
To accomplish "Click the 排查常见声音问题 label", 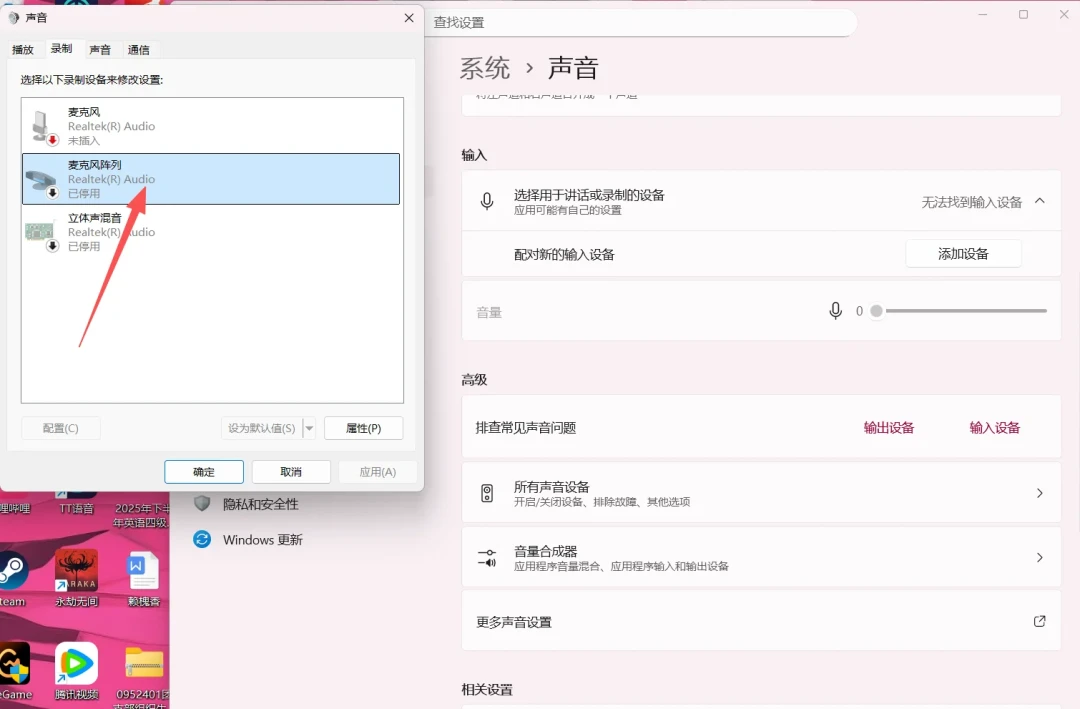I will 526,428.
